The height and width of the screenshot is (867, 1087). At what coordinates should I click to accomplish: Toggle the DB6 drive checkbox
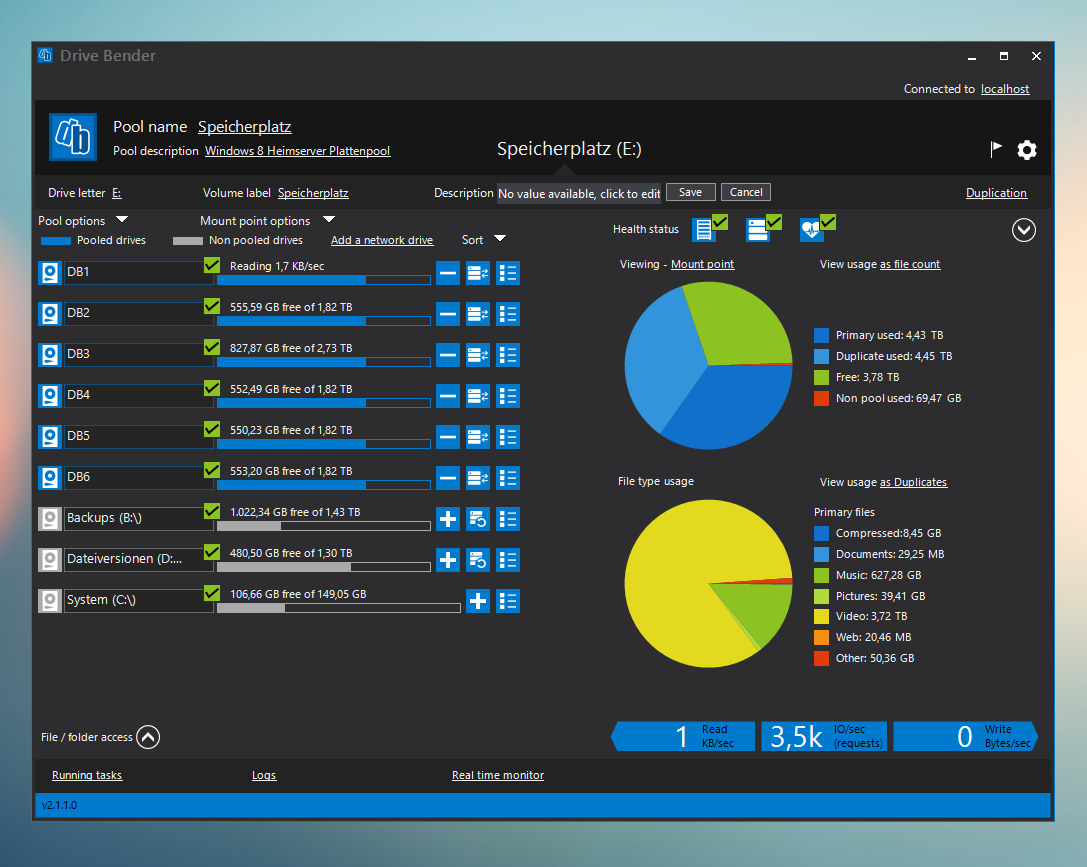[212, 469]
